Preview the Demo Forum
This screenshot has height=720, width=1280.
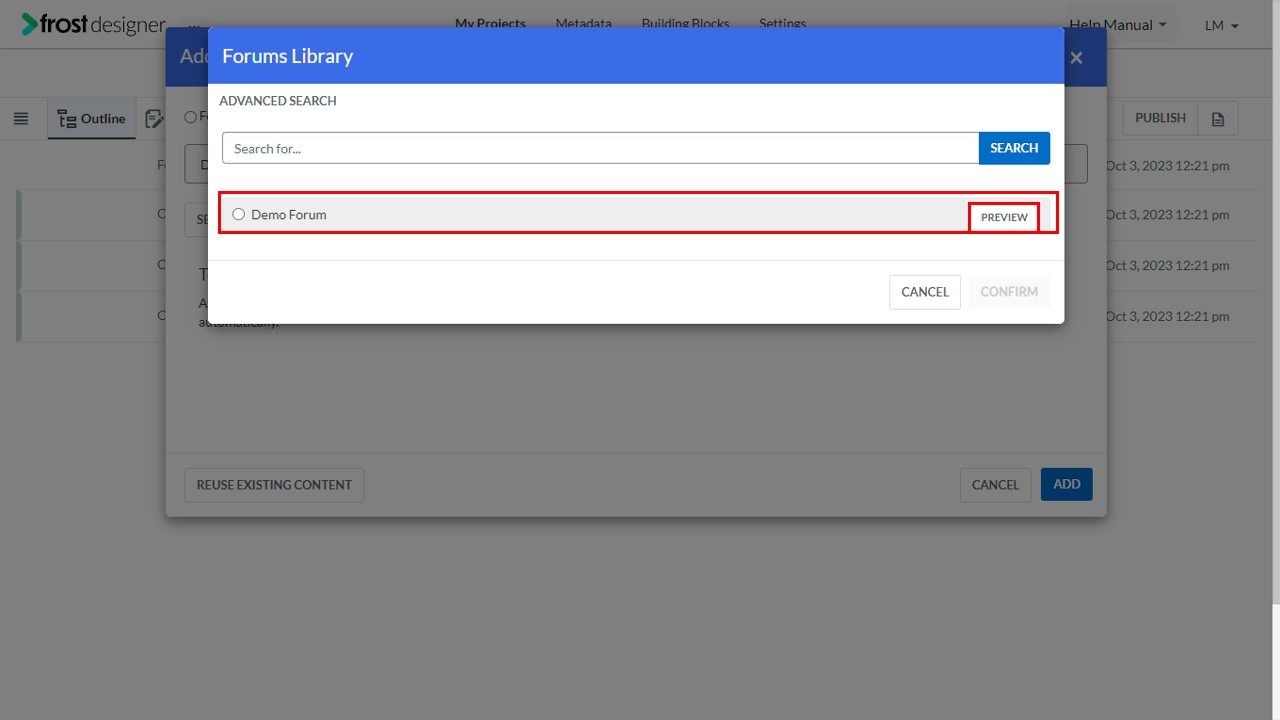1004,217
